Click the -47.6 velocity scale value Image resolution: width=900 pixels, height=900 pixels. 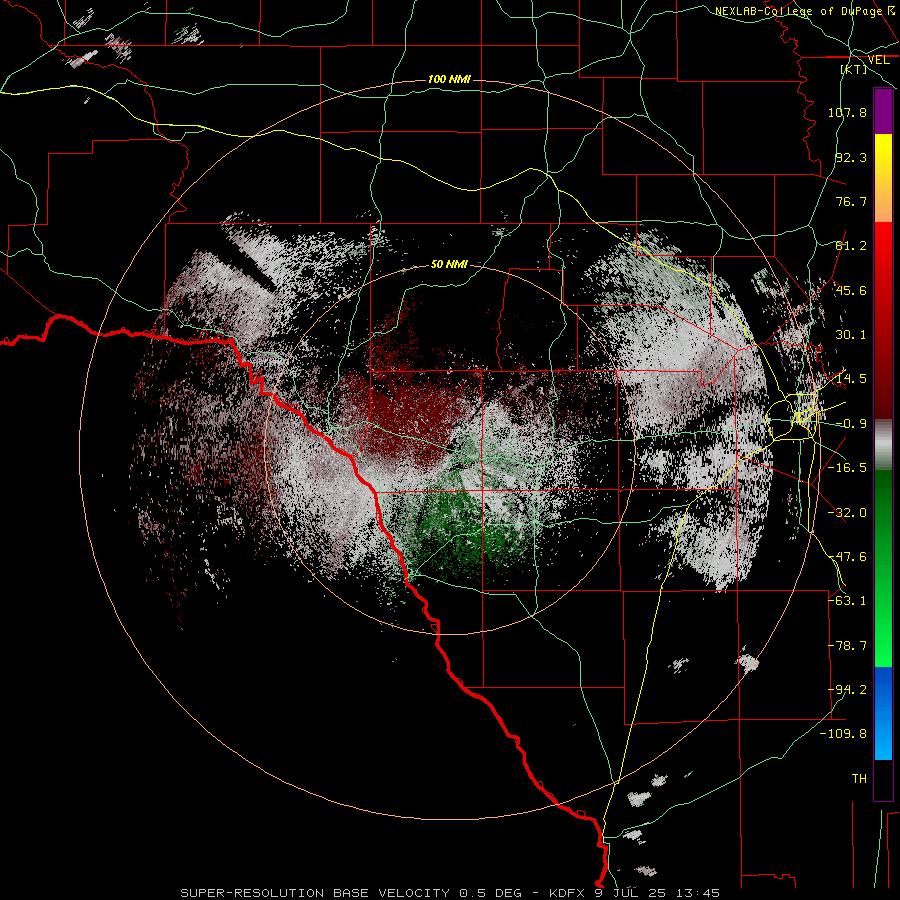(x=847, y=557)
